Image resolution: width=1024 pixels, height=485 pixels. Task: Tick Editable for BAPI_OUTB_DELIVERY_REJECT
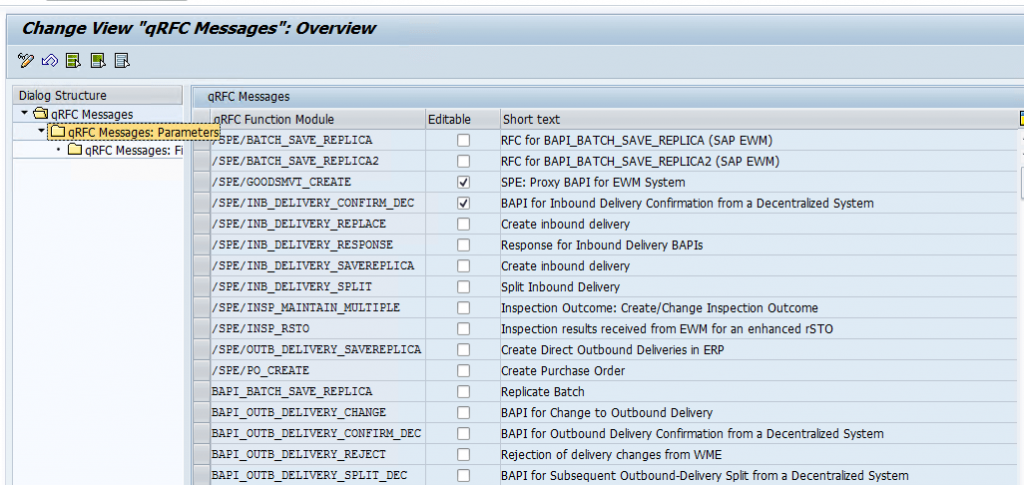point(463,454)
